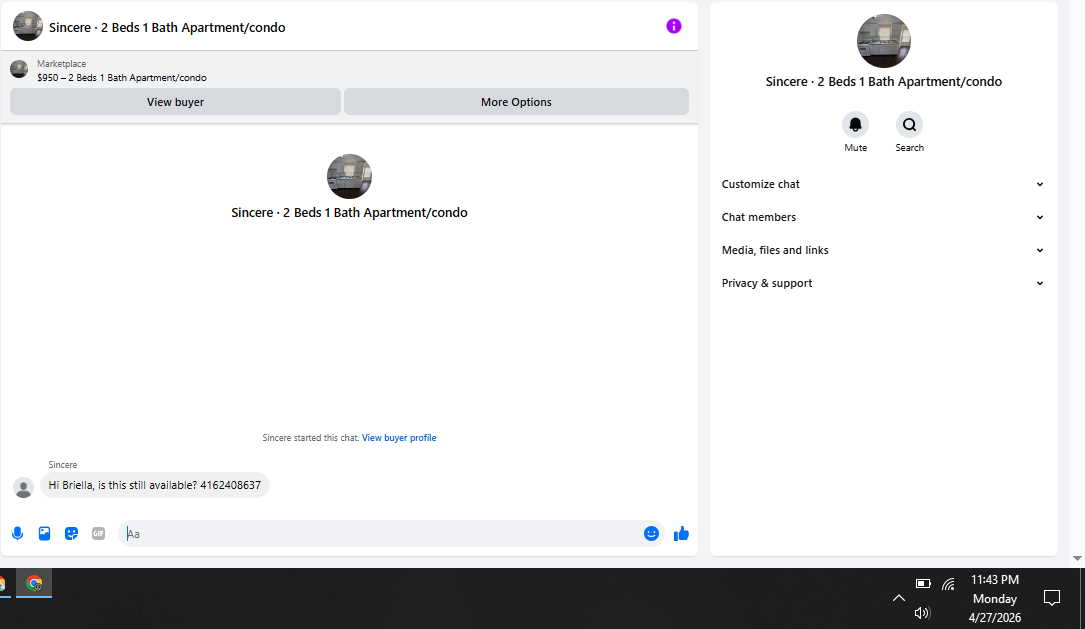Click Sincere's gray avatar beside the message
The height and width of the screenshot is (629, 1085).
[24, 487]
